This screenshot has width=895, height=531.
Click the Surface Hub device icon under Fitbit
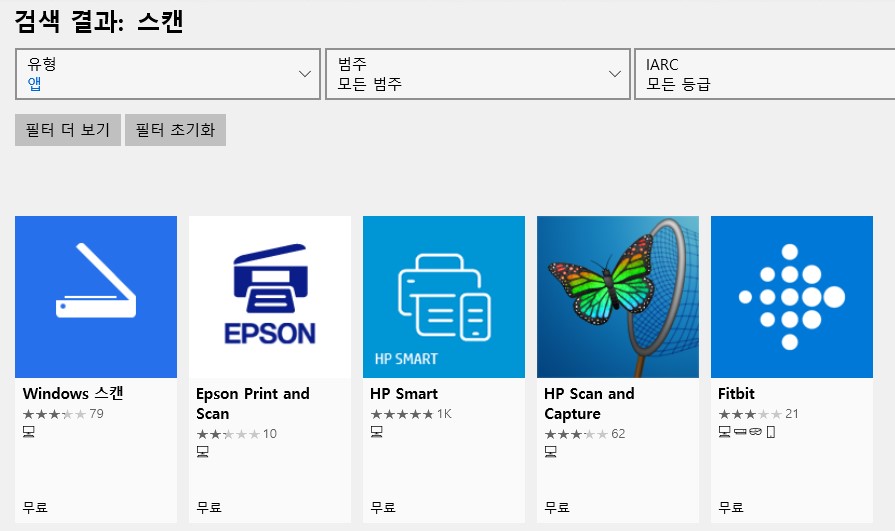pos(740,432)
